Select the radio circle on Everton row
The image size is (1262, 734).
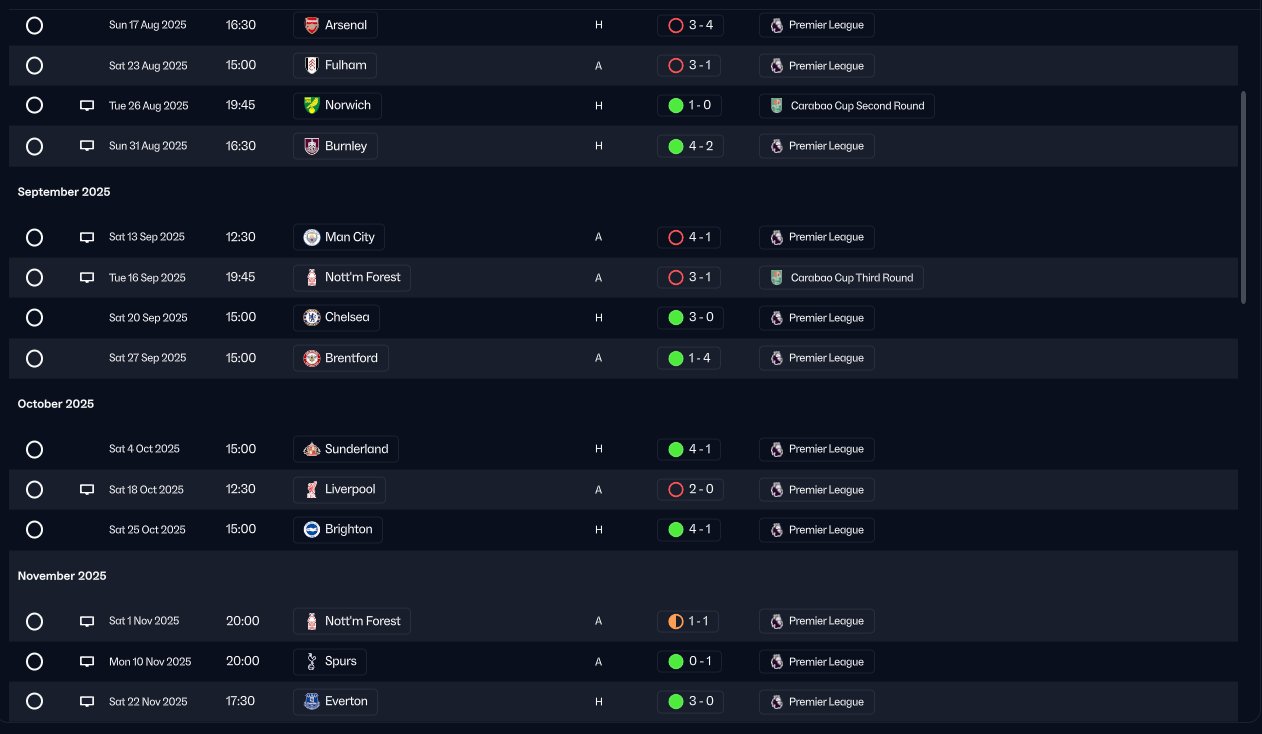[x=34, y=702]
